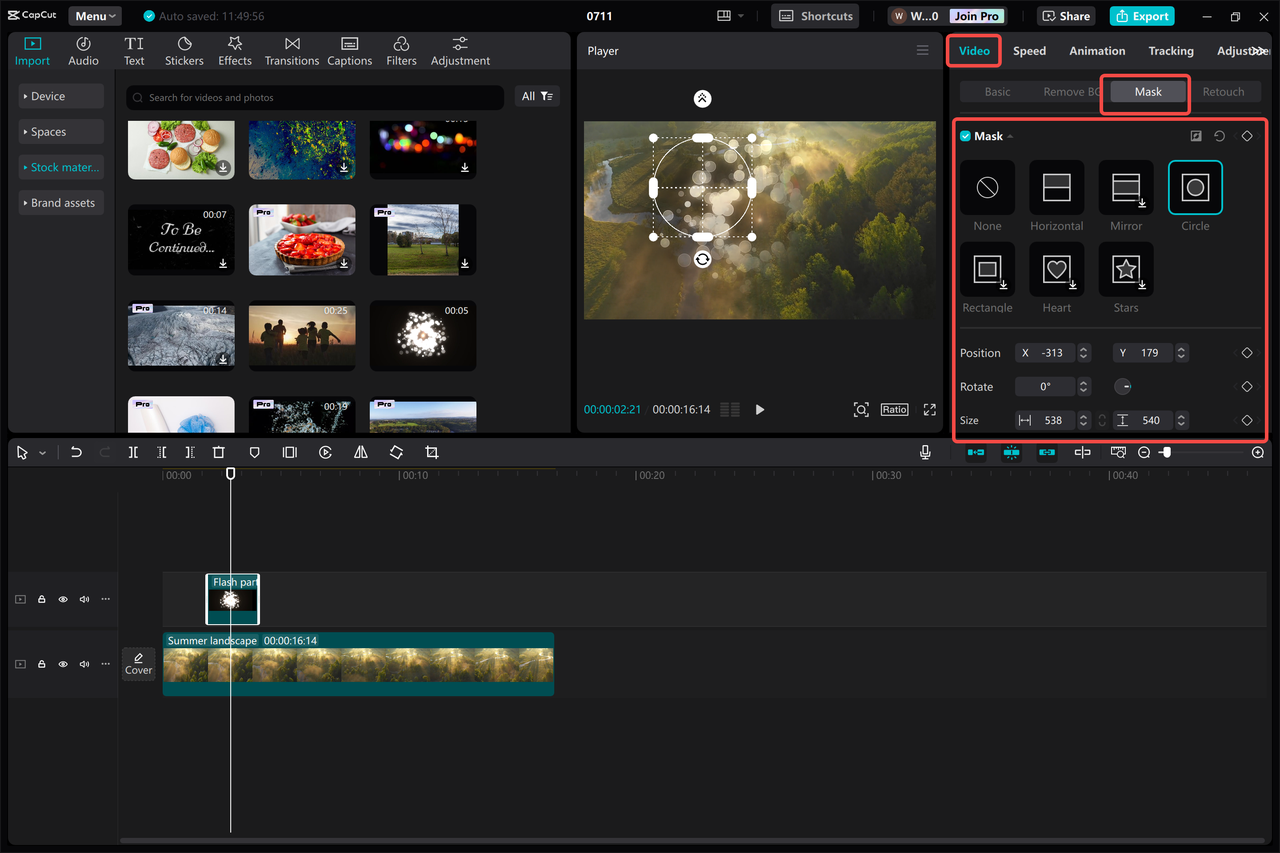Click the Rotate clip icon

point(396,453)
